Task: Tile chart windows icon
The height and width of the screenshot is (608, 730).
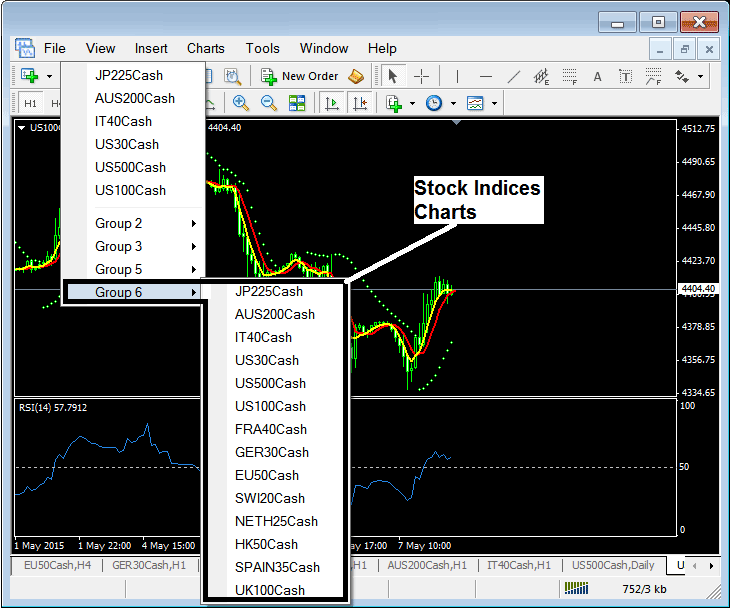Action: point(297,103)
